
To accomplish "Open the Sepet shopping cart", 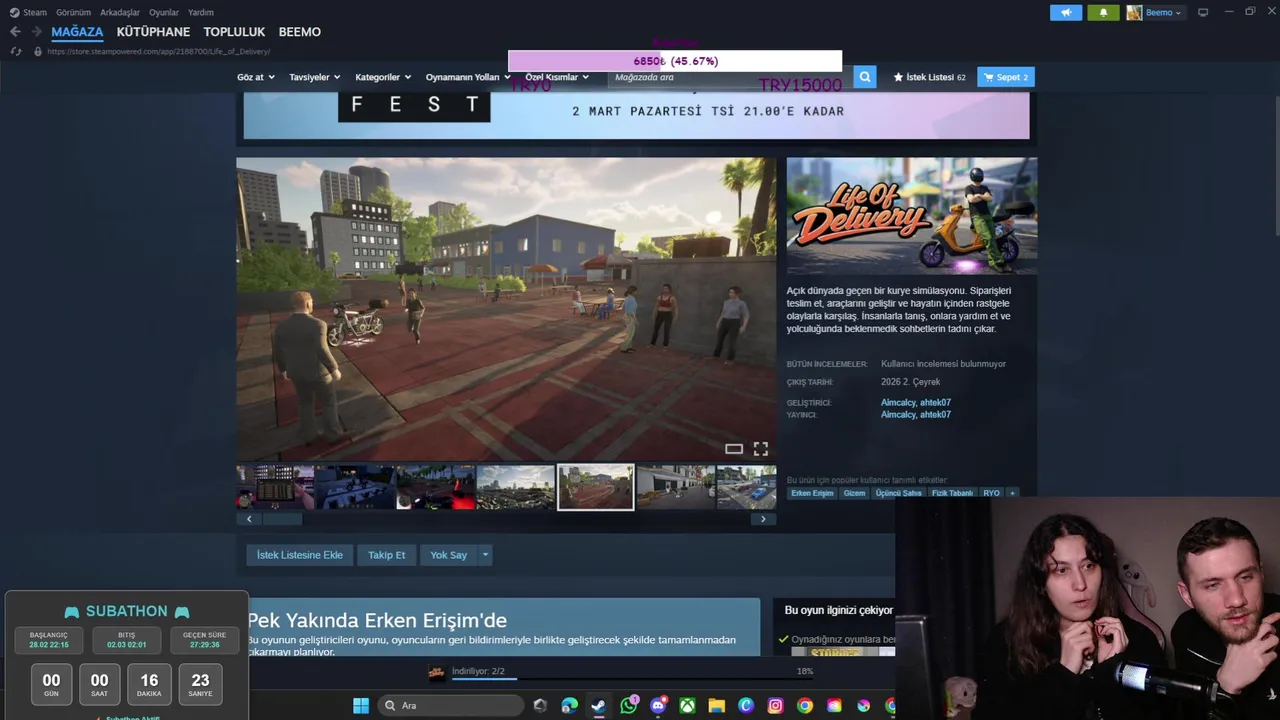I will (x=1005, y=77).
